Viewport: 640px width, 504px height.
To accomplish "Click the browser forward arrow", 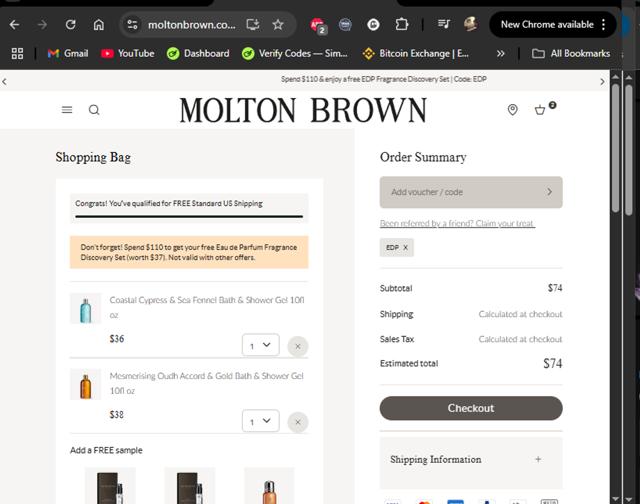I will click(42, 25).
